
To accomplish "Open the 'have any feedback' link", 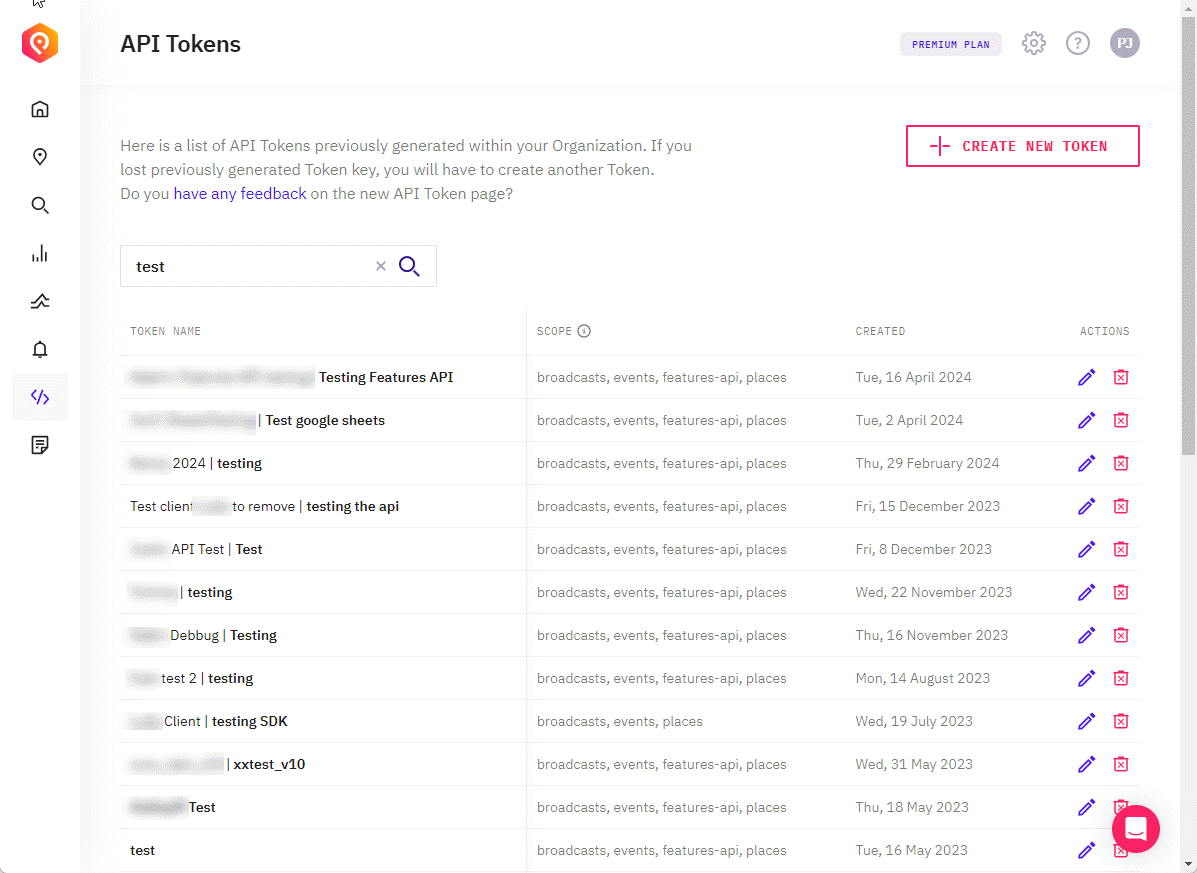I will 240,194.
